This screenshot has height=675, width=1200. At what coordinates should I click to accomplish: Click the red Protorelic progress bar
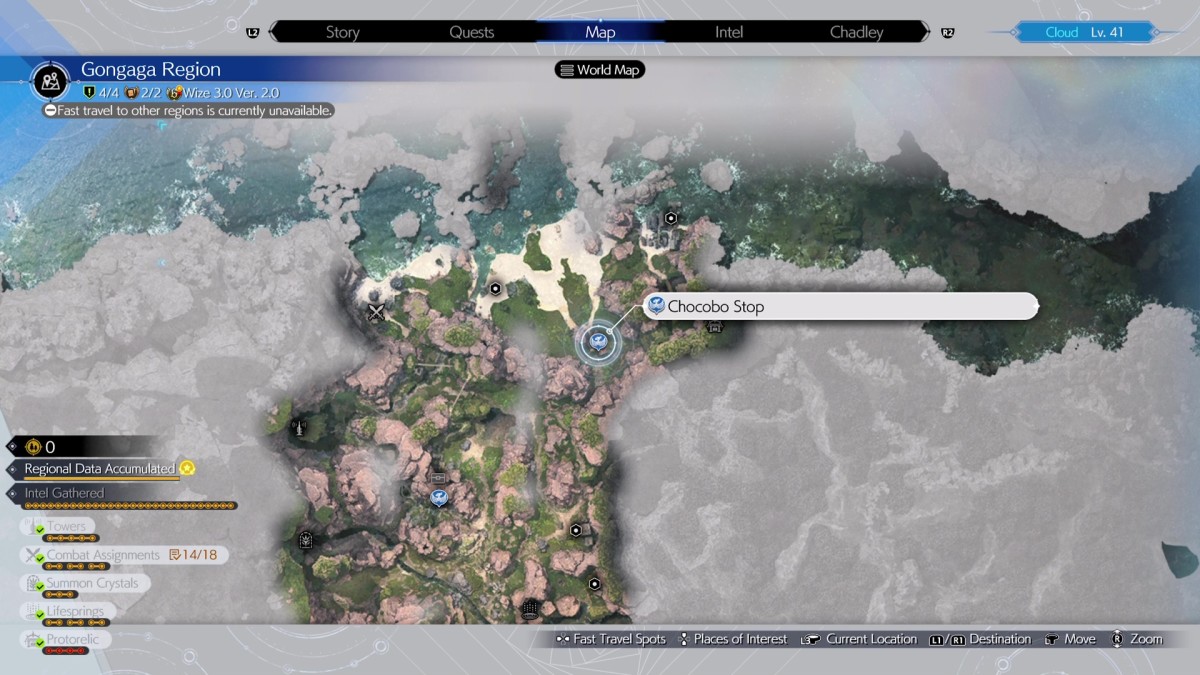coord(67,651)
